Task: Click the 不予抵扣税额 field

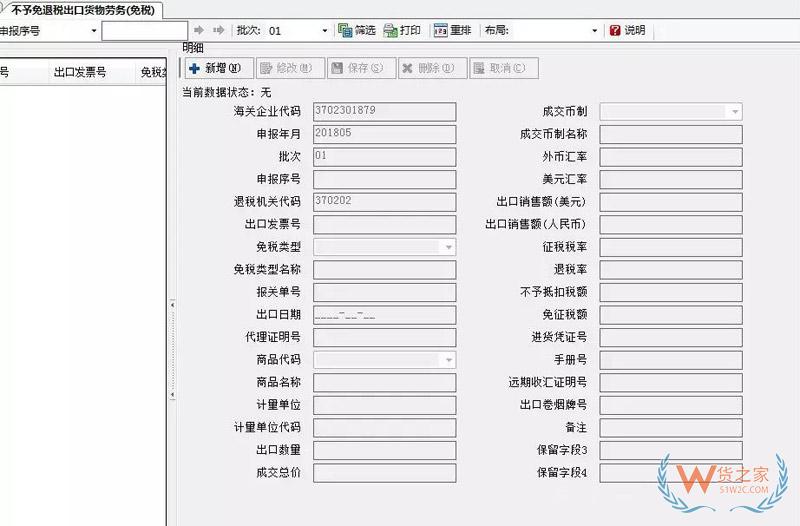Action: coord(671,292)
